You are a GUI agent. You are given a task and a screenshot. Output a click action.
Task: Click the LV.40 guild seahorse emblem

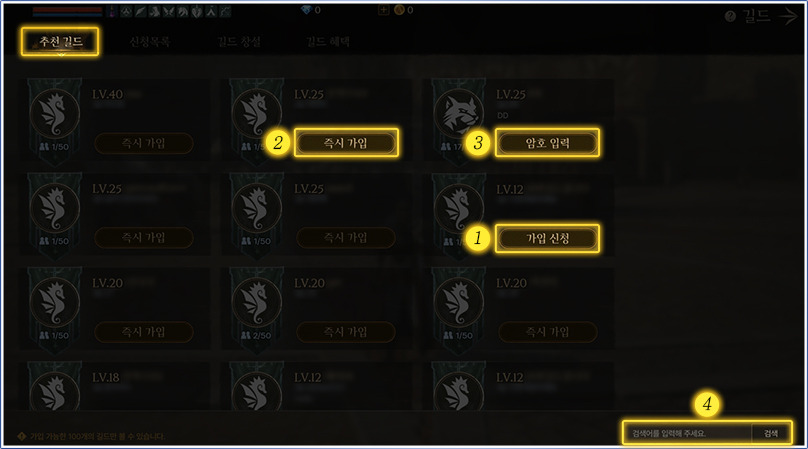tap(55, 113)
